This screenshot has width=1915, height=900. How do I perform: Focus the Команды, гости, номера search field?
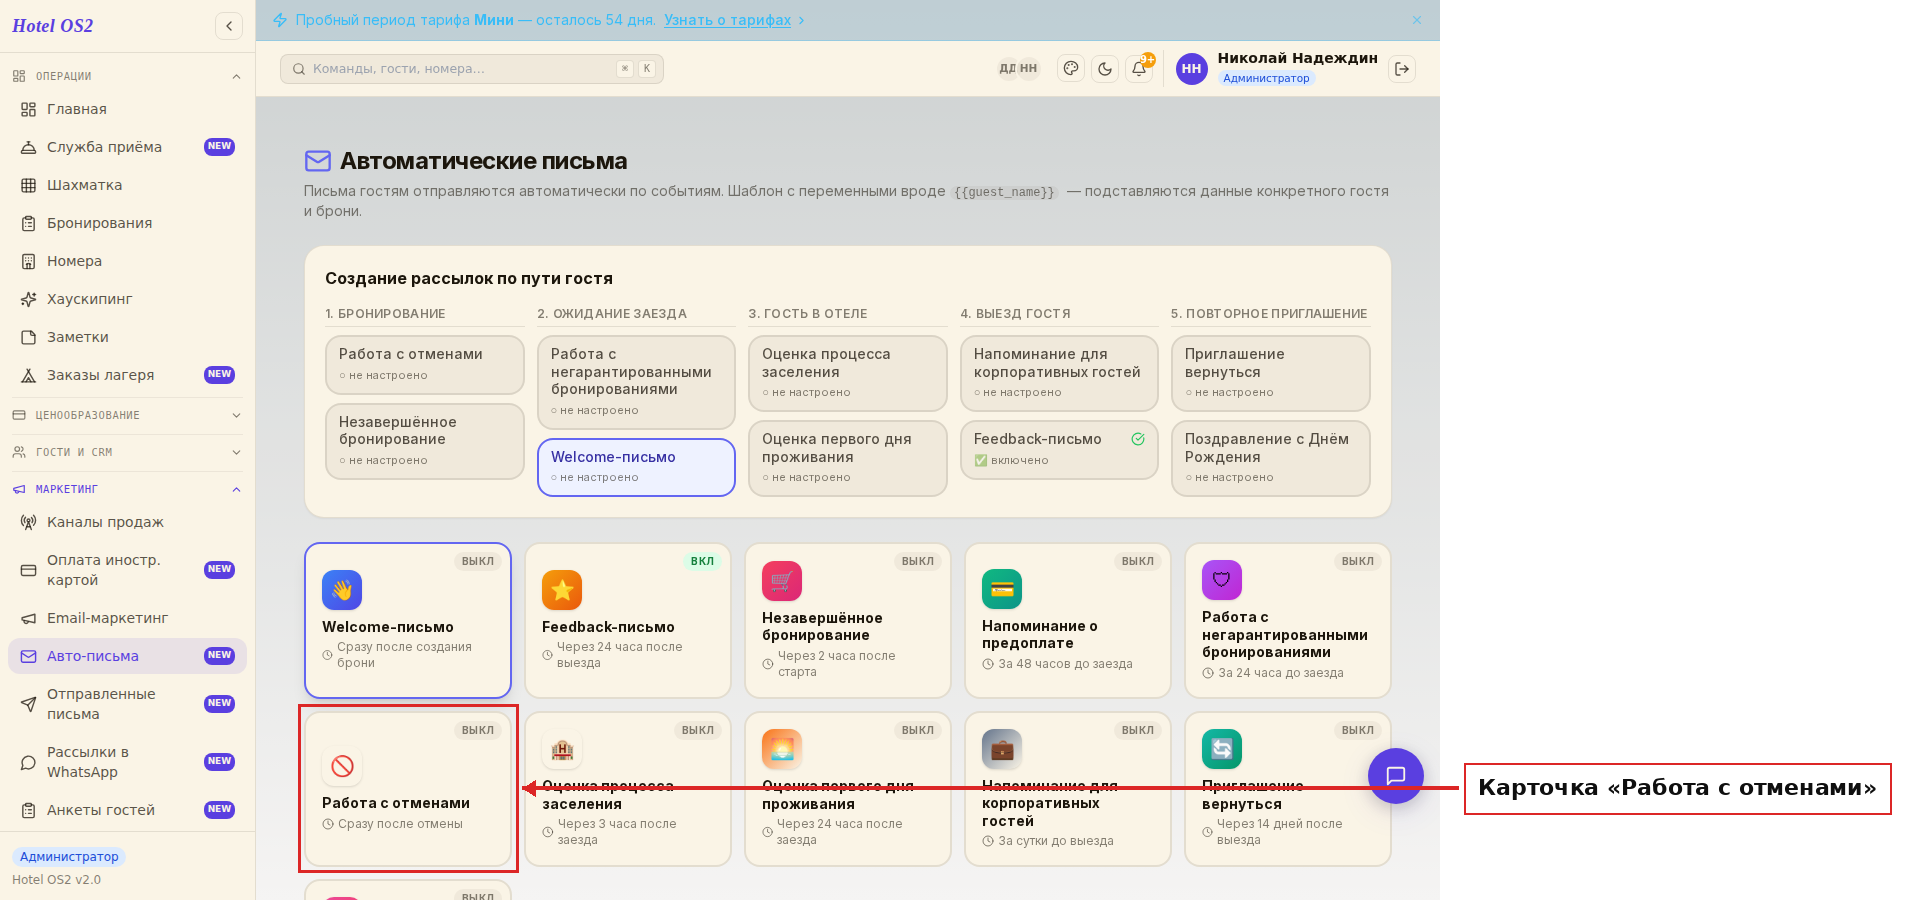[472, 69]
